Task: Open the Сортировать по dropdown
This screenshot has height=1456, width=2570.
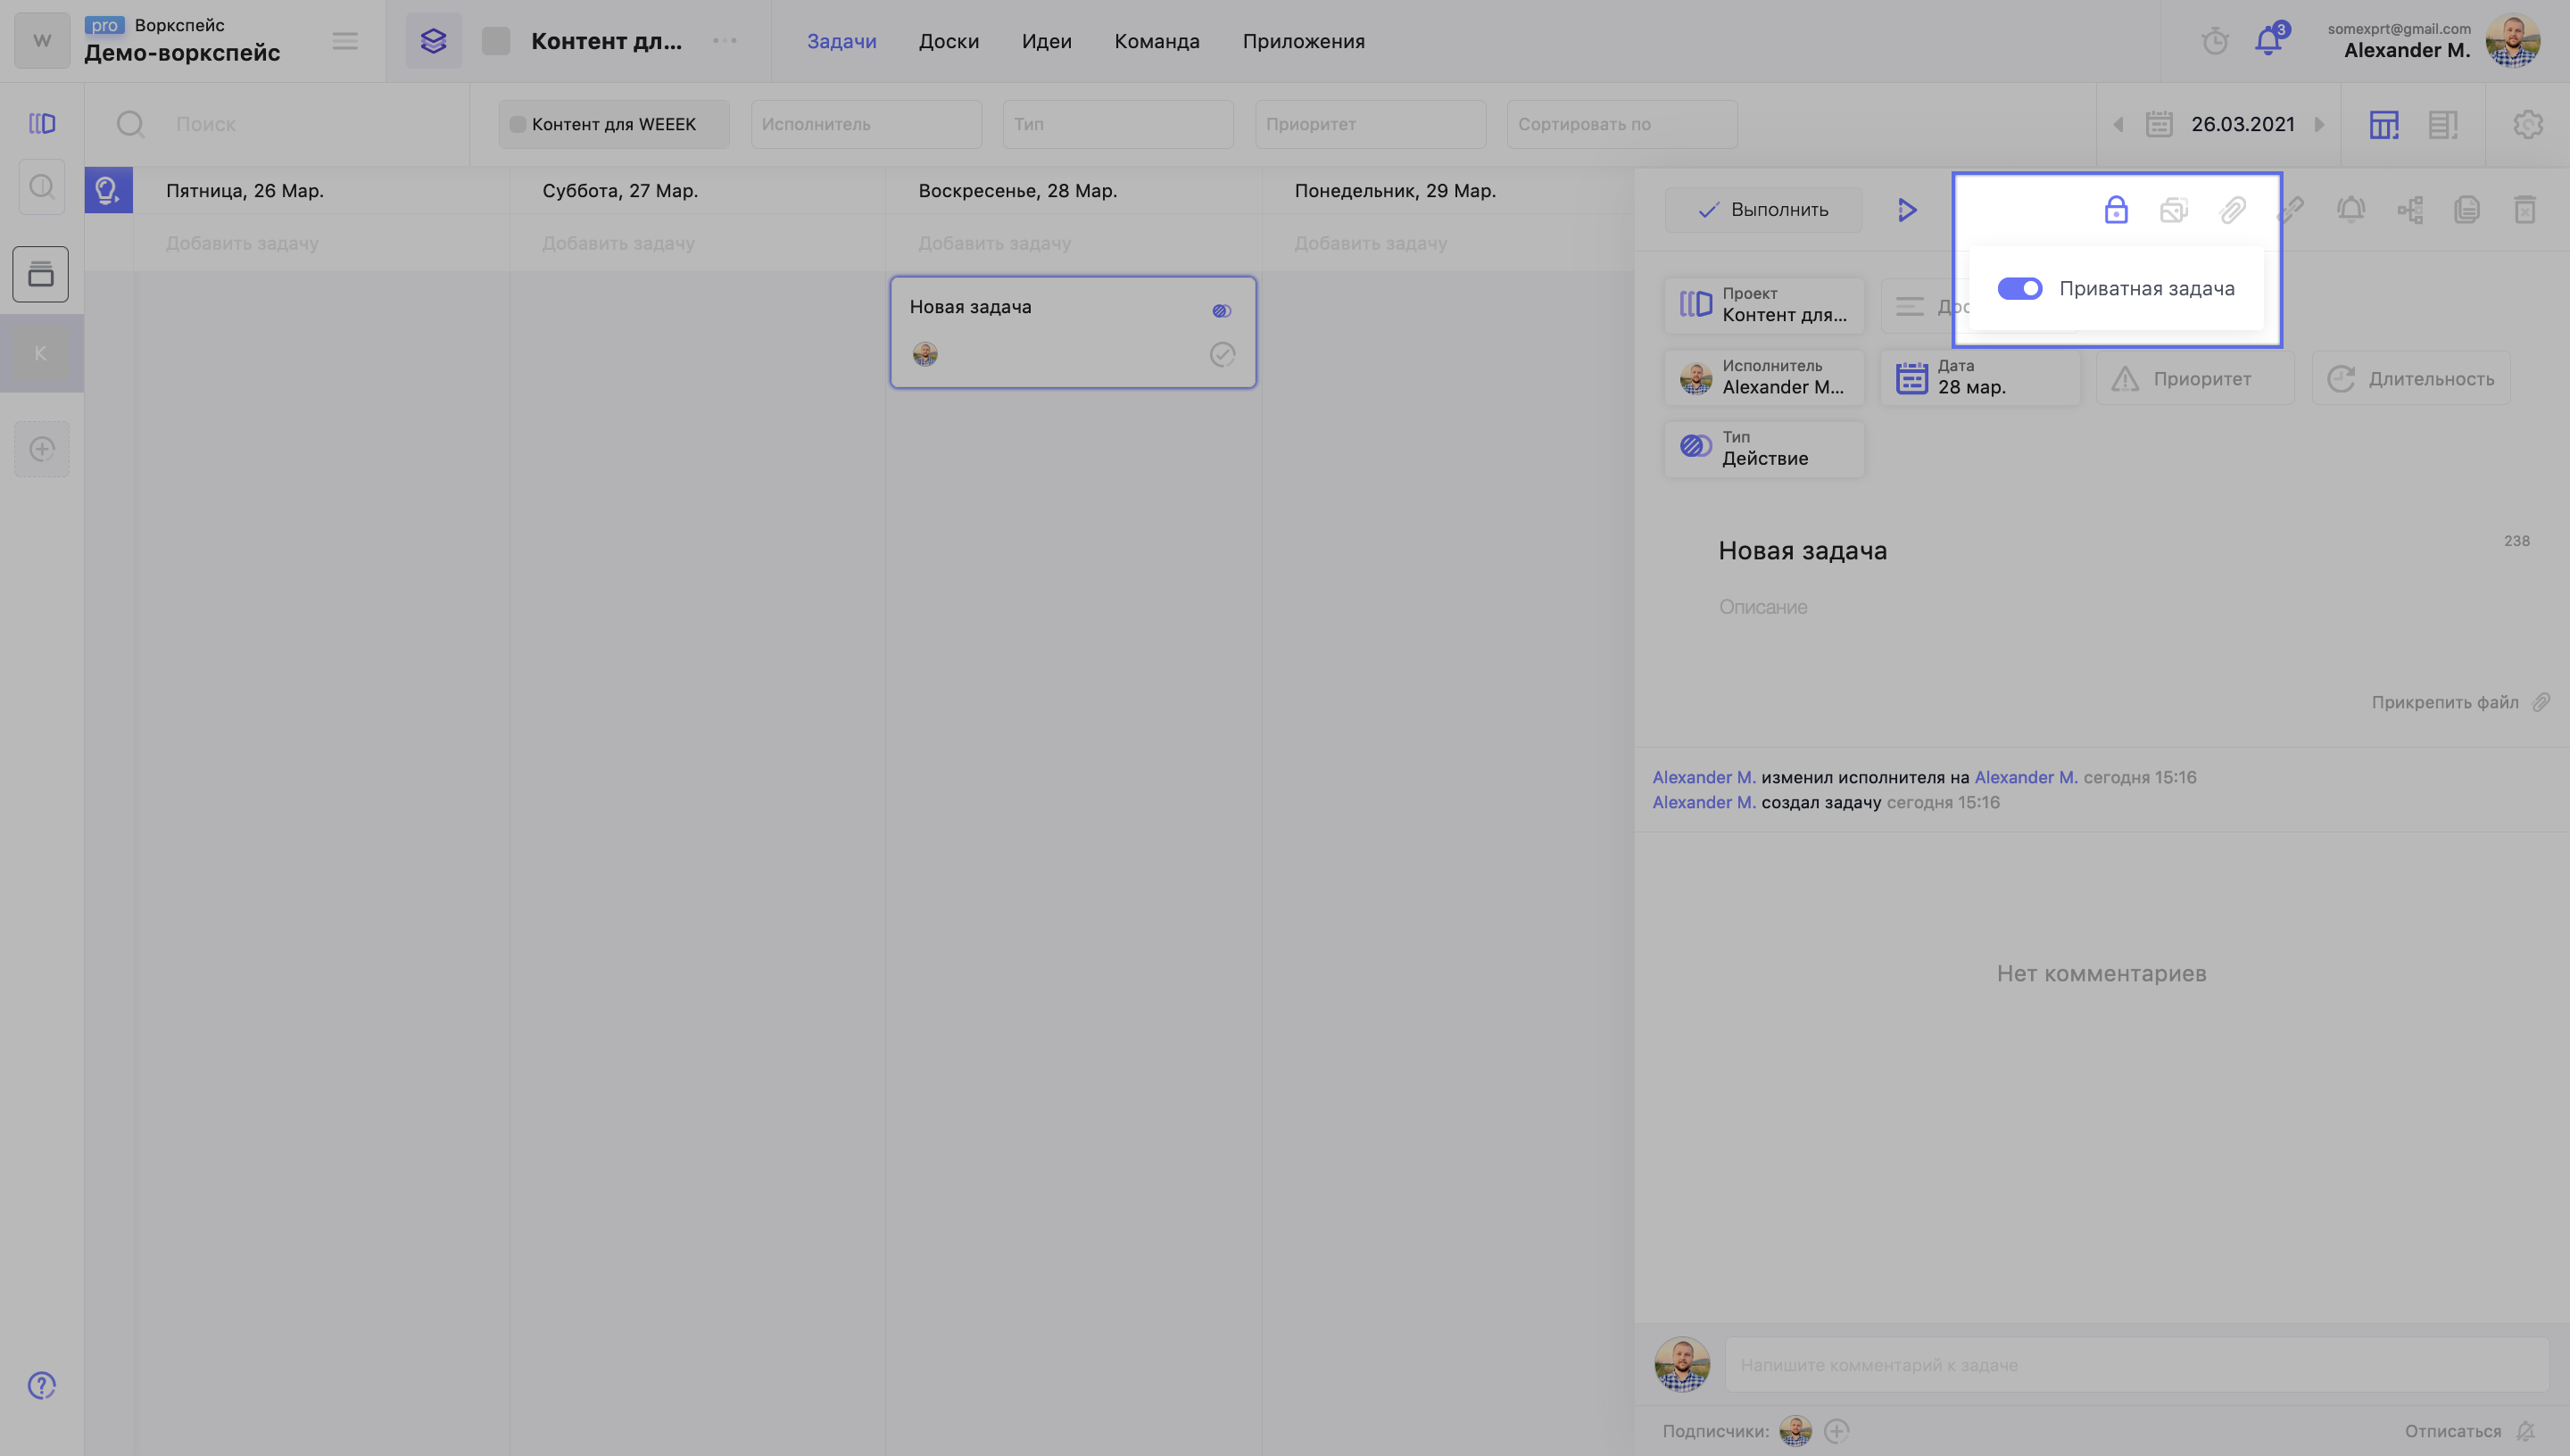Action: point(1622,124)
